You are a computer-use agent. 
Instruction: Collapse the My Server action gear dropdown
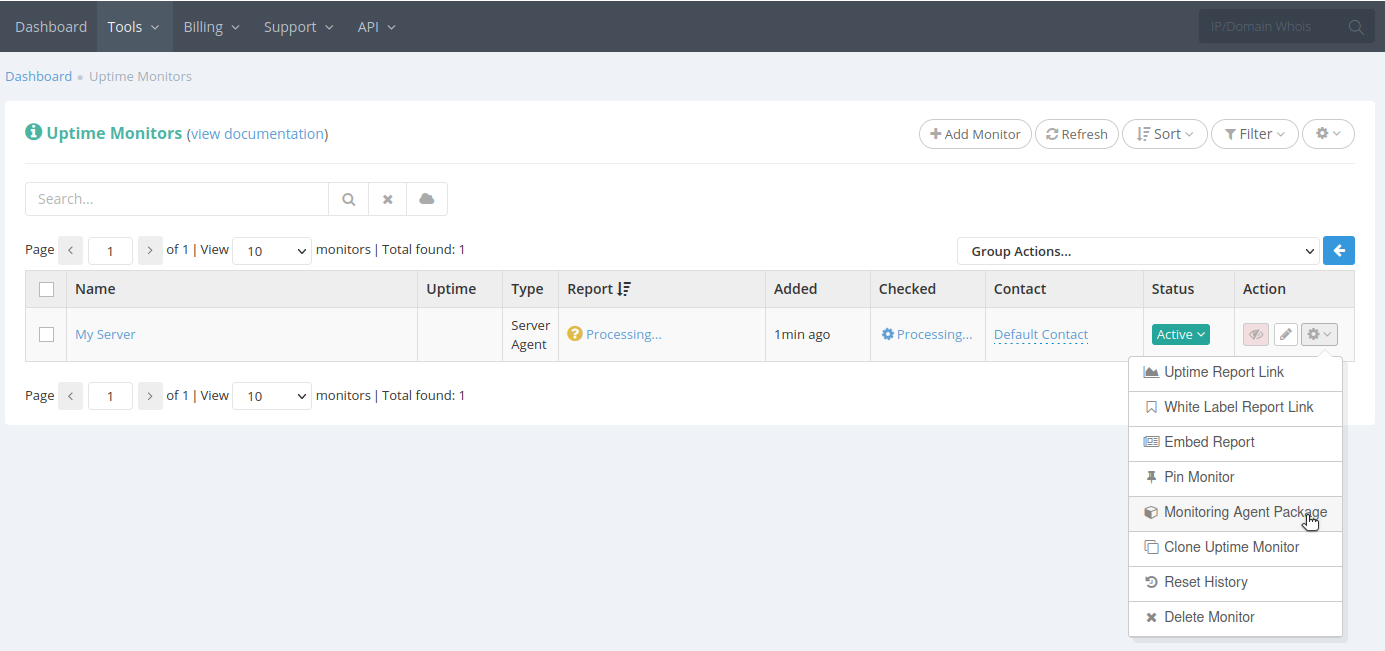coord(1319,335)
